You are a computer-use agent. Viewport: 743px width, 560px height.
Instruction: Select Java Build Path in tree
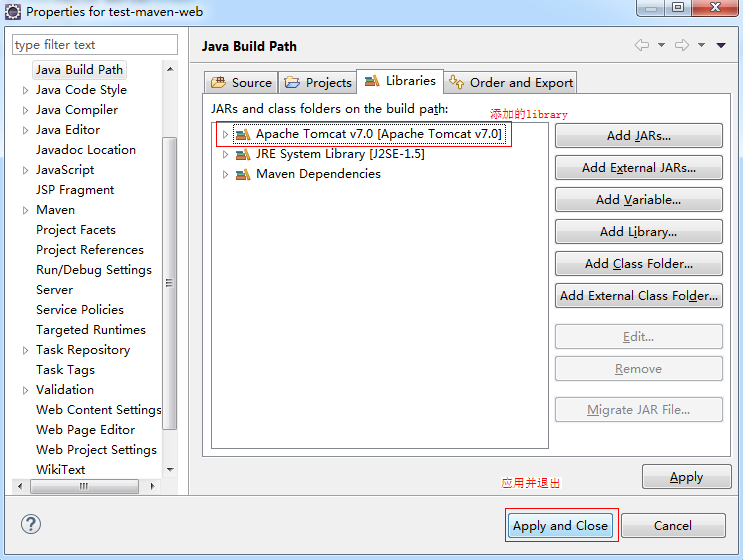pos(79,70)
